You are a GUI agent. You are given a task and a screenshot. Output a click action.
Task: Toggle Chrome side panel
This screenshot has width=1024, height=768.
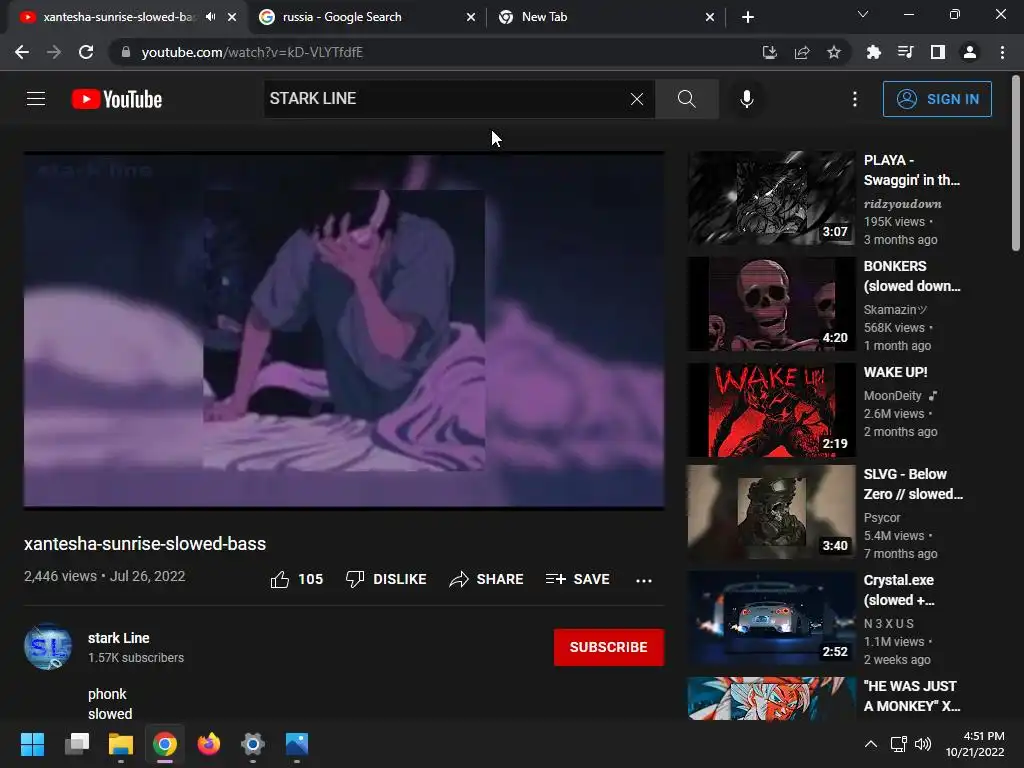pyautogui.click(x=937, y=52)
